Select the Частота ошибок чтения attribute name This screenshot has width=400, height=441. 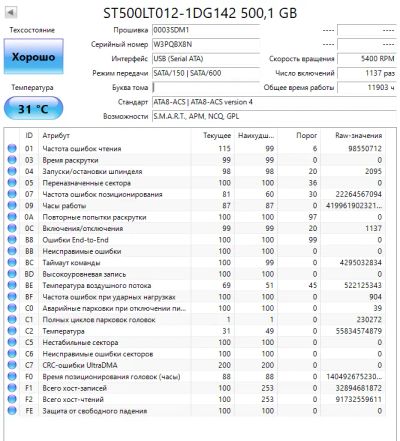tap(82, 149)
